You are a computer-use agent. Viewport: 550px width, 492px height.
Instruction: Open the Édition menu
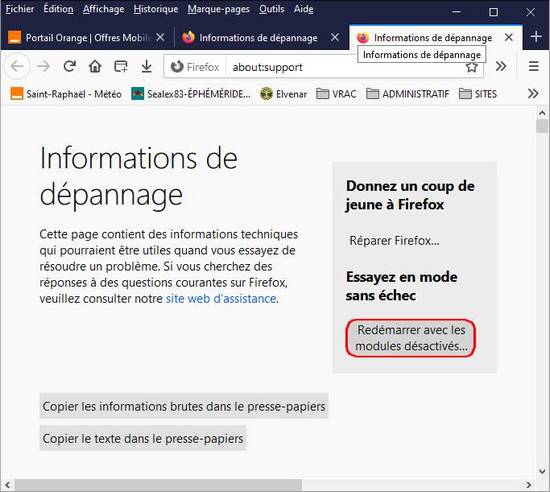coord(58,9)
